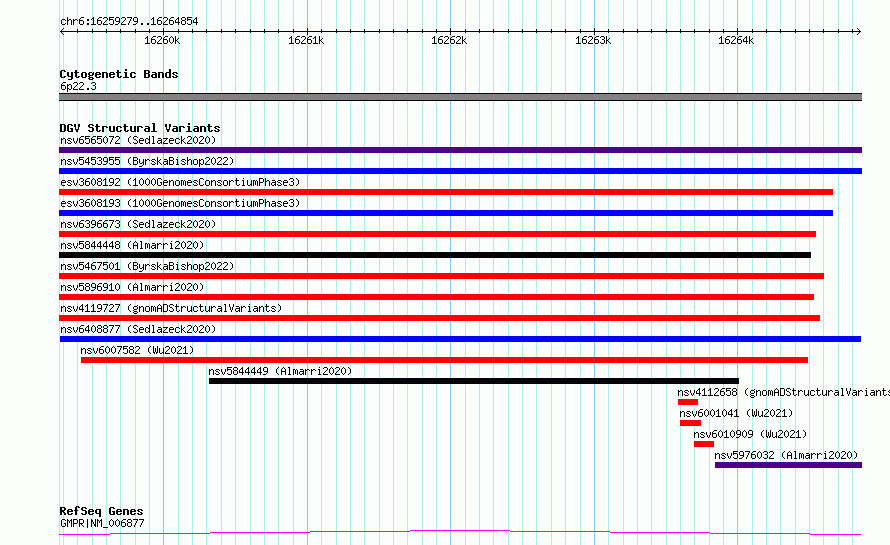Viewport: 890px width, 545px height.
Task: Click the nsv4112658 gnomAD variant label
Action: click(x=783, y=392)
